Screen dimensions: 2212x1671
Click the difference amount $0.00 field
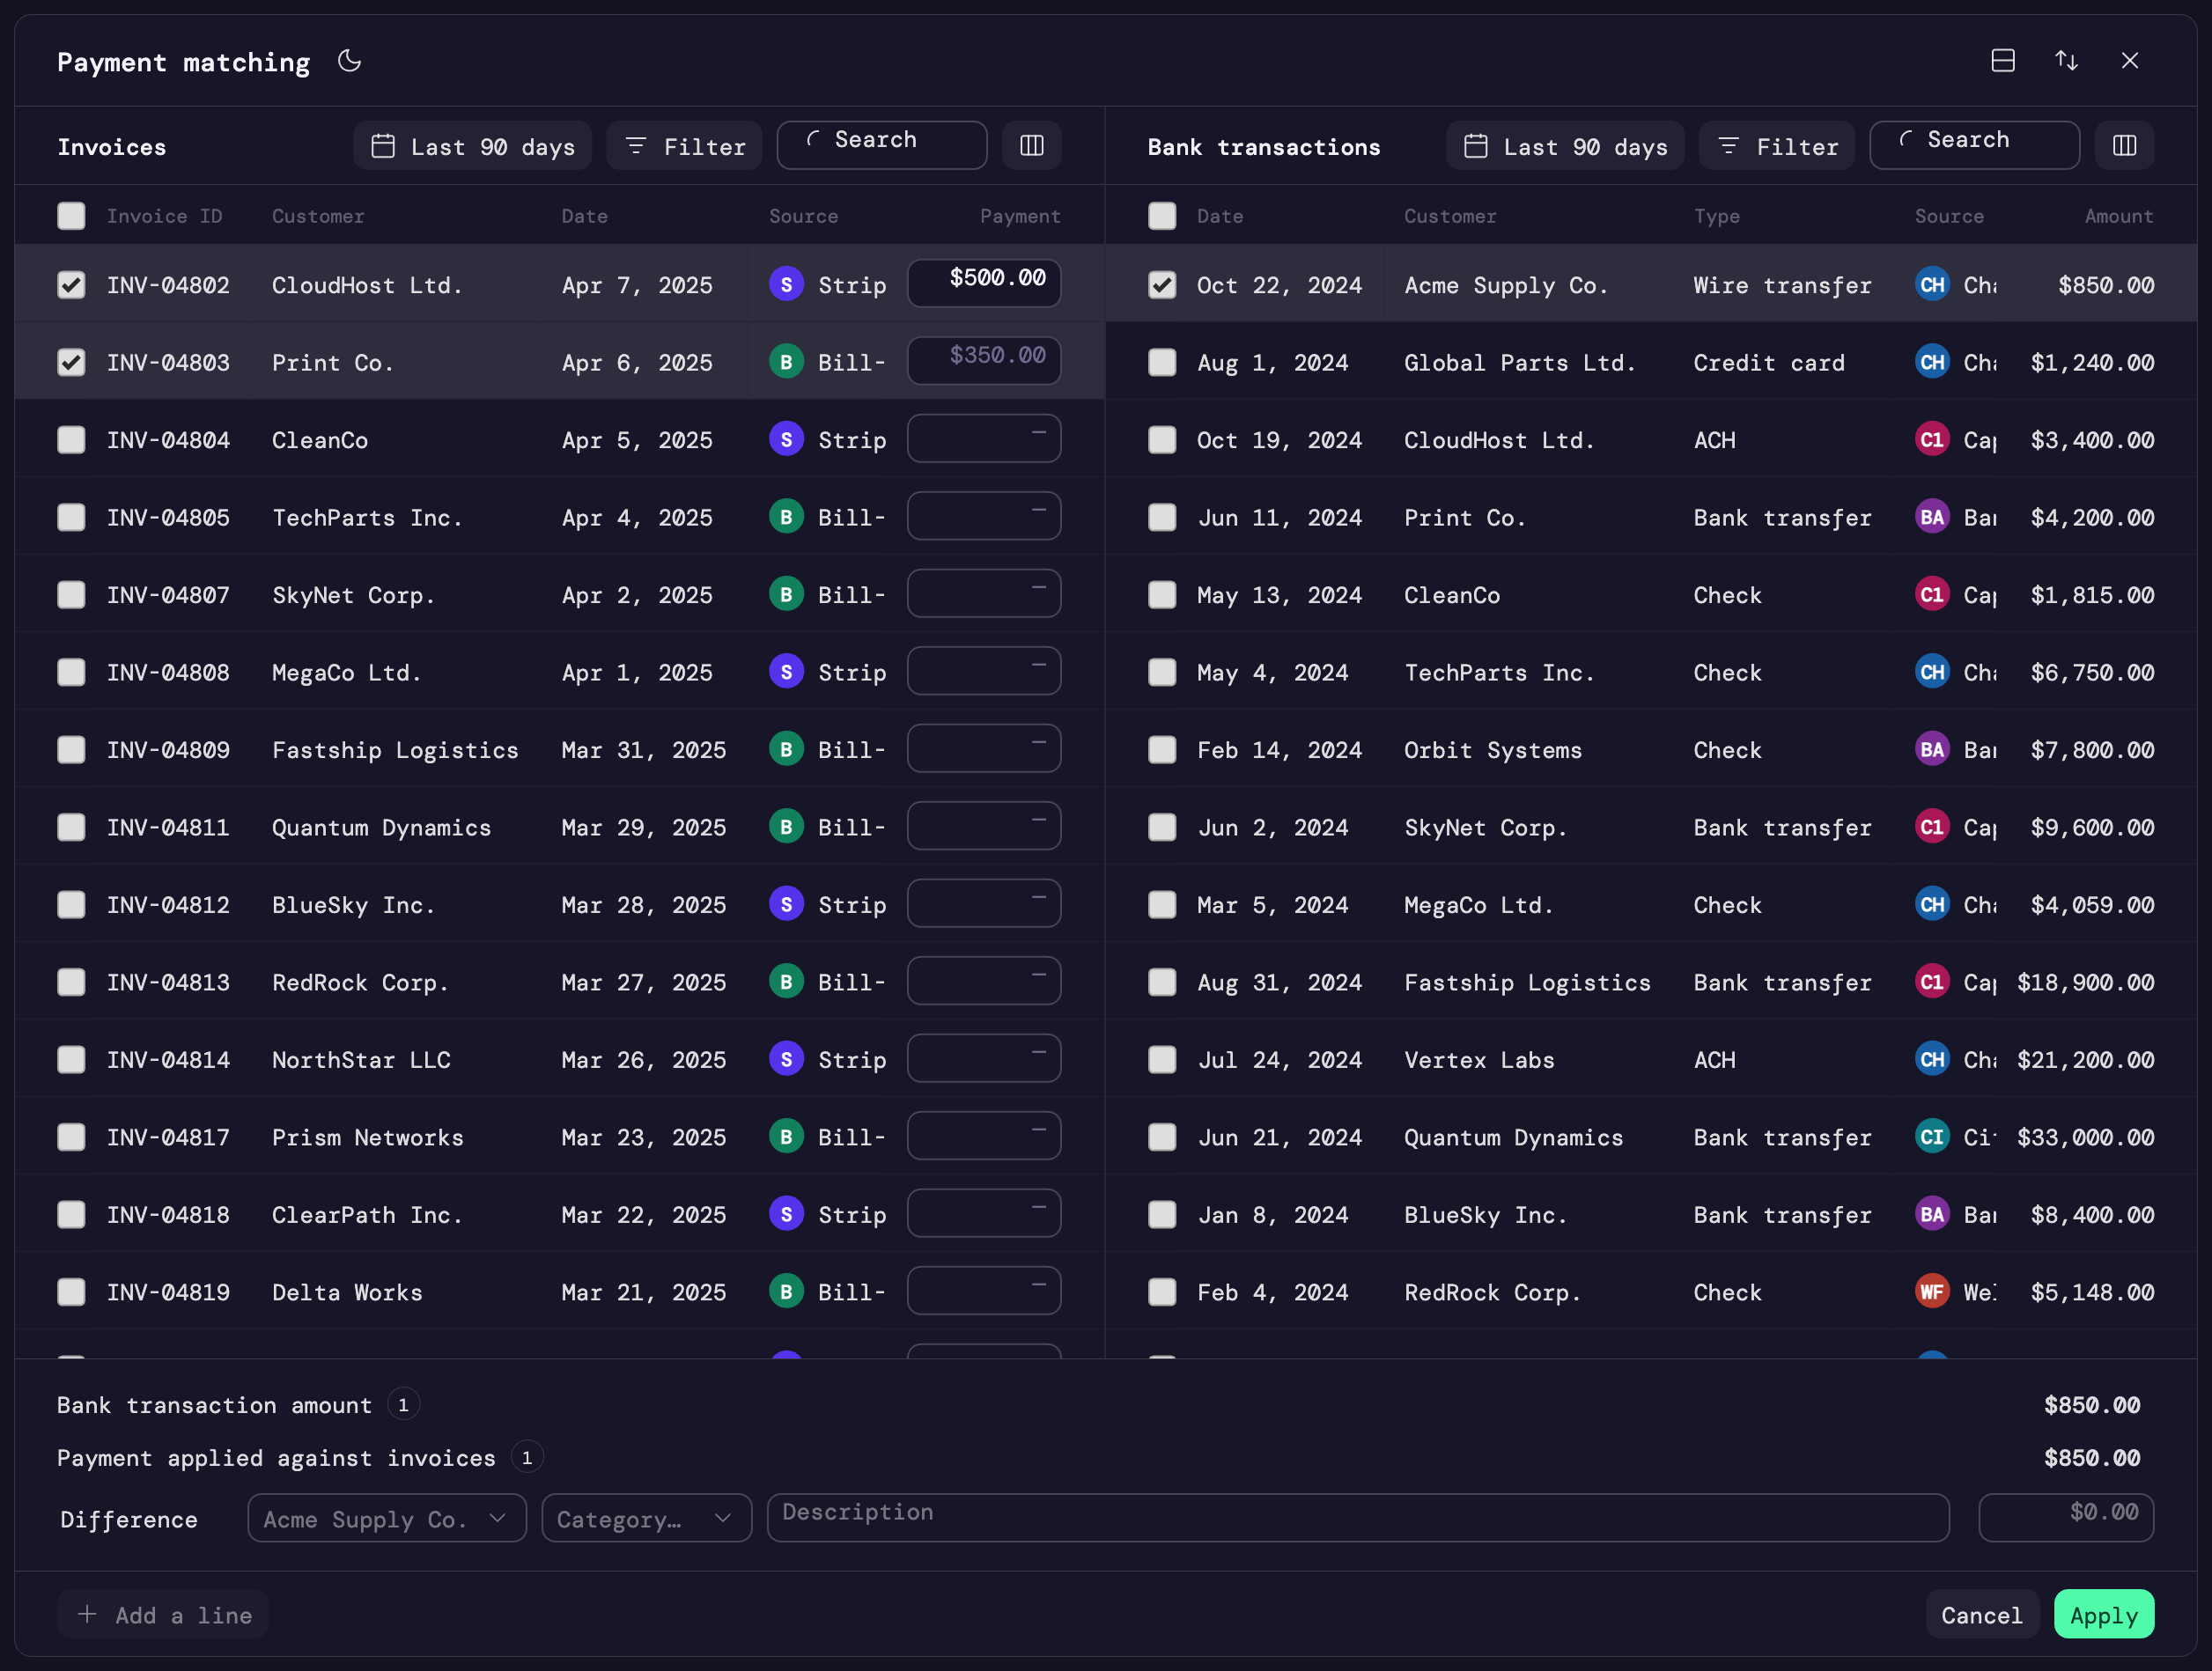point(2066,1518)
